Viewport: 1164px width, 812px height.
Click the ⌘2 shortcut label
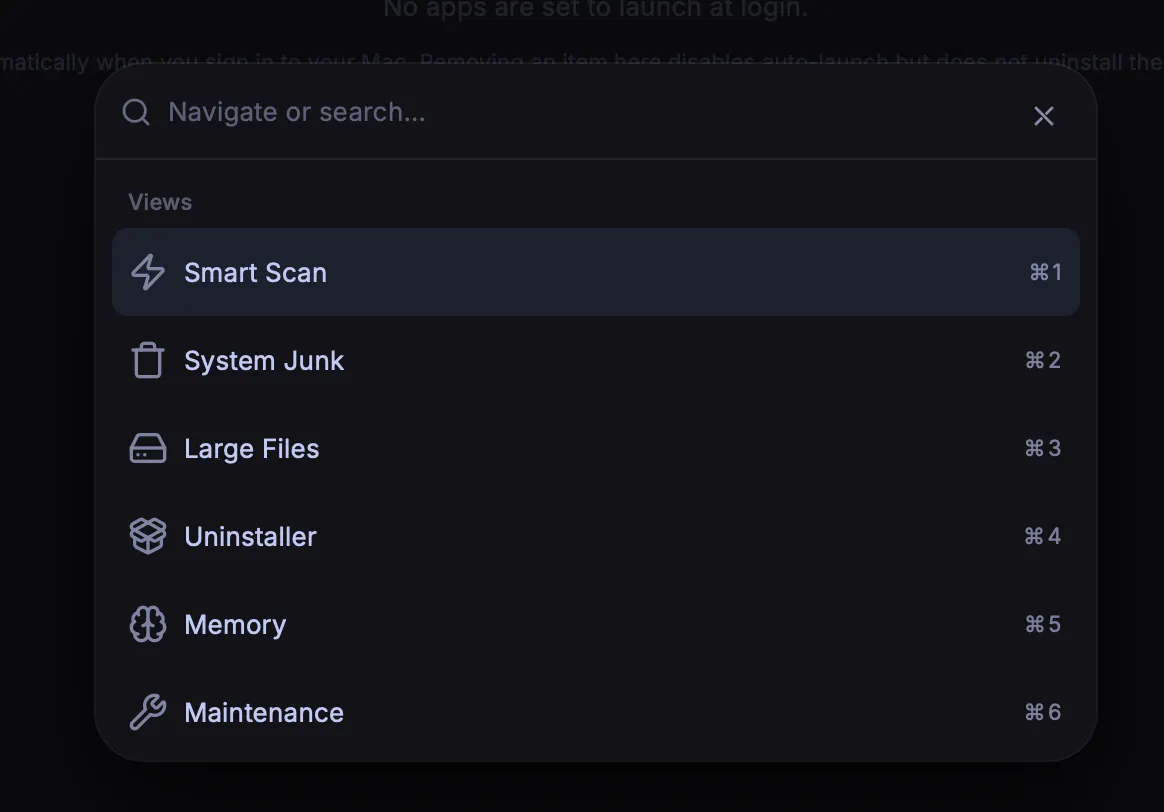pos(1043,360)
